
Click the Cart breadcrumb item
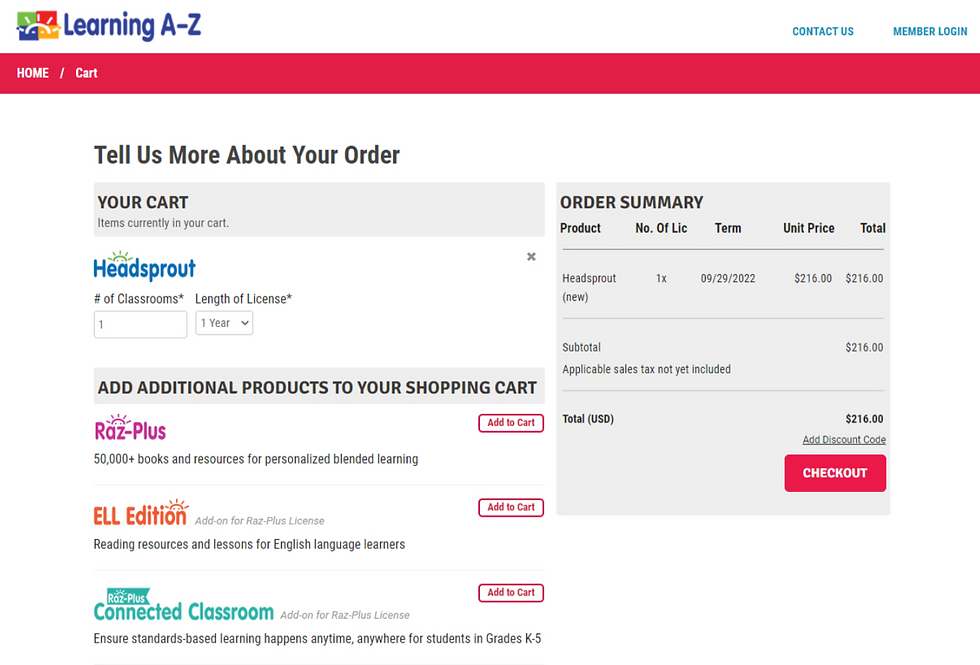point(87,73)
